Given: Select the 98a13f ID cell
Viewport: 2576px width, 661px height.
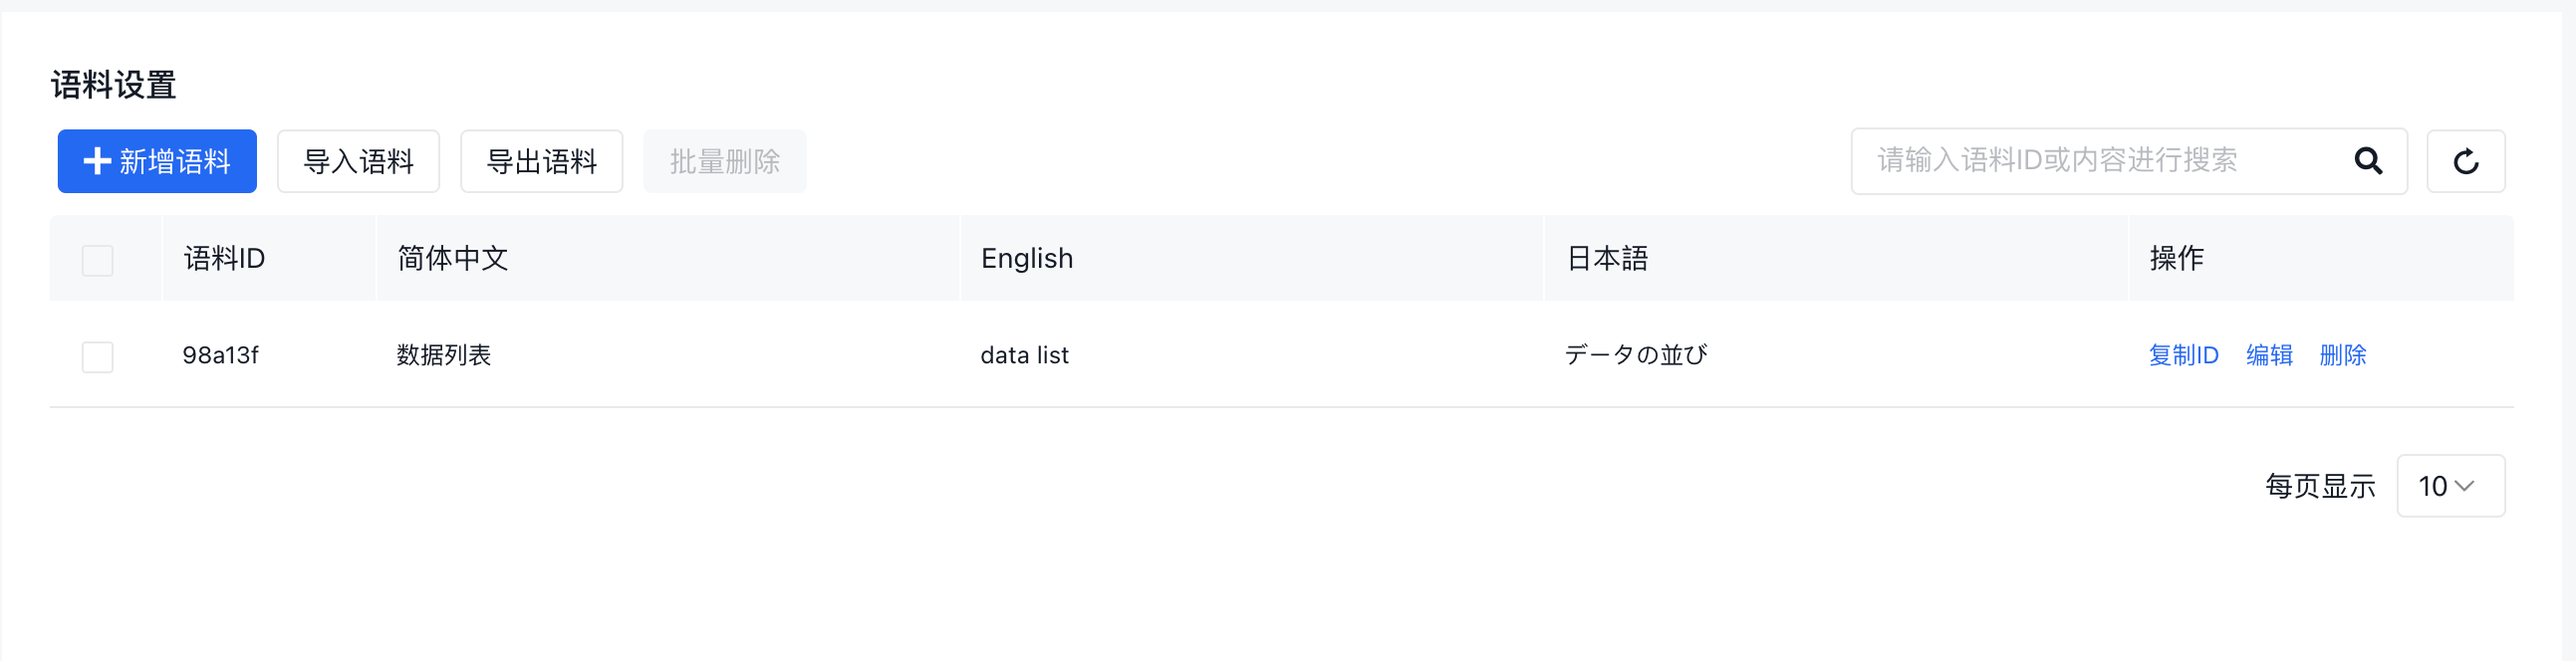Looking at the screenshot, I should [220, 355].
